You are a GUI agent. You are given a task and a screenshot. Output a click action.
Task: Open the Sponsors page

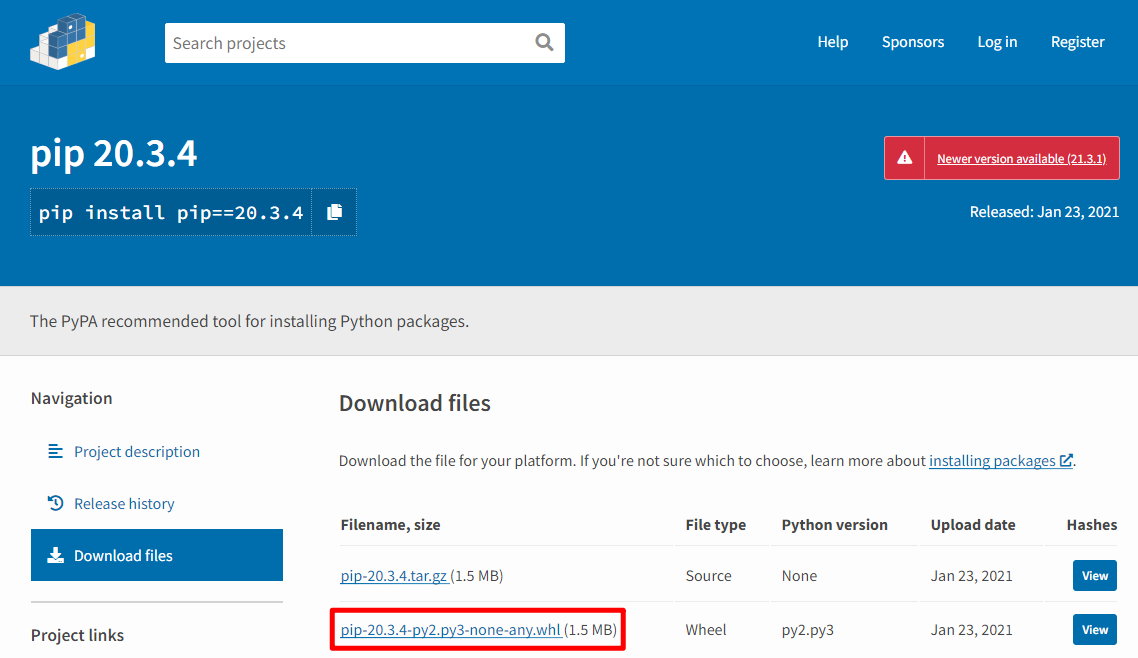(x=912, y=42)
